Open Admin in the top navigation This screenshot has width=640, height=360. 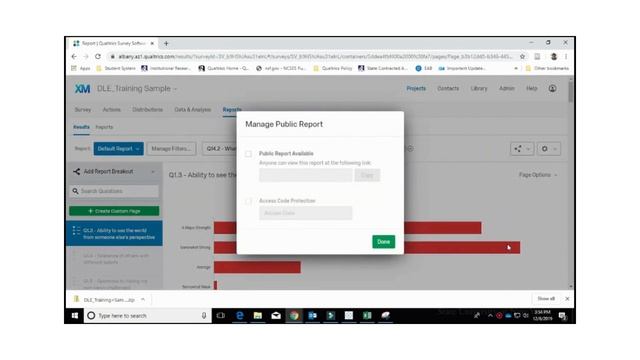point(507,89)
